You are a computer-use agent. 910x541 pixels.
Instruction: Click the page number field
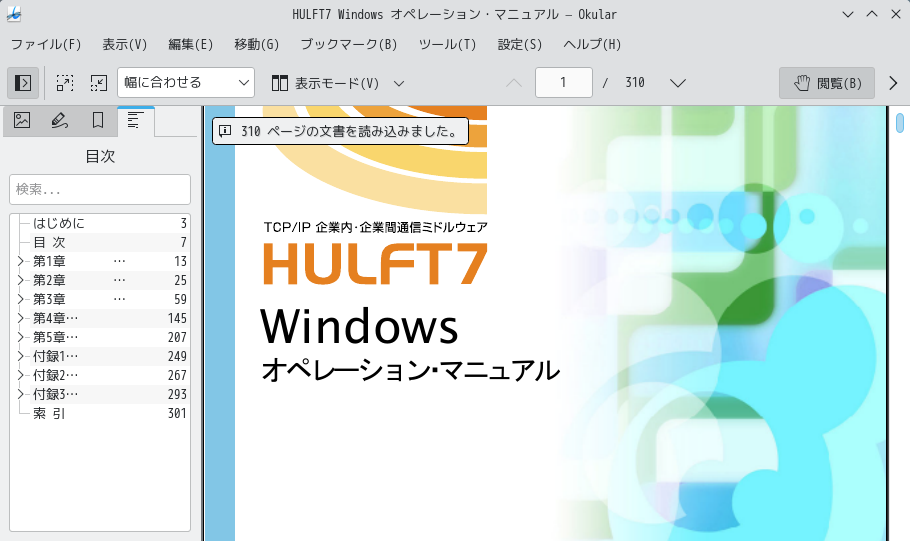[x=564, y=82]
